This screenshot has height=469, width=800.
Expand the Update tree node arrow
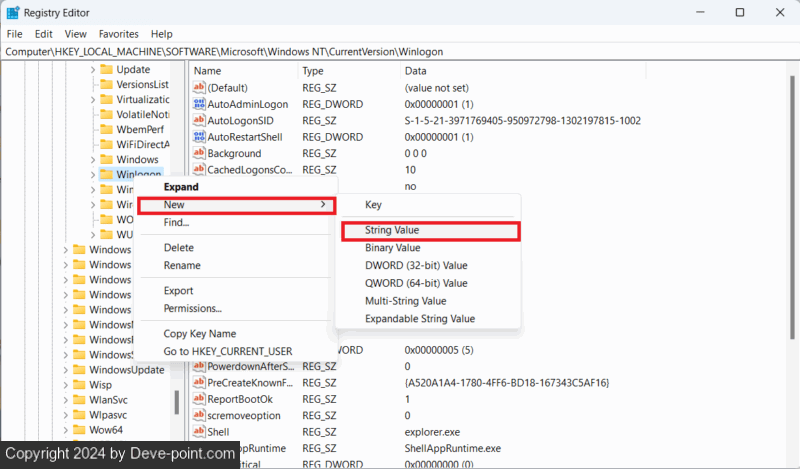coord(93,70)
